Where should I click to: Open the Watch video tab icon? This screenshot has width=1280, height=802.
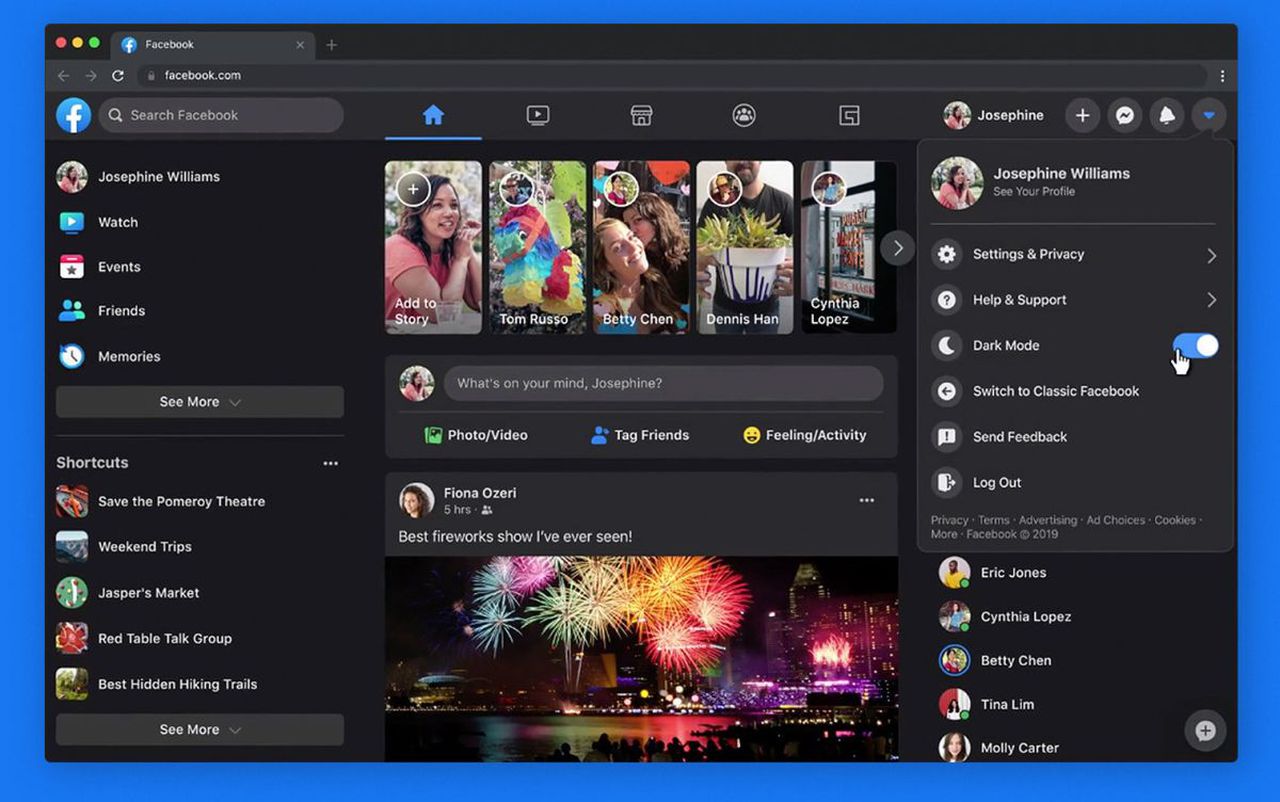pyautogui.click(x=538, y=116)
